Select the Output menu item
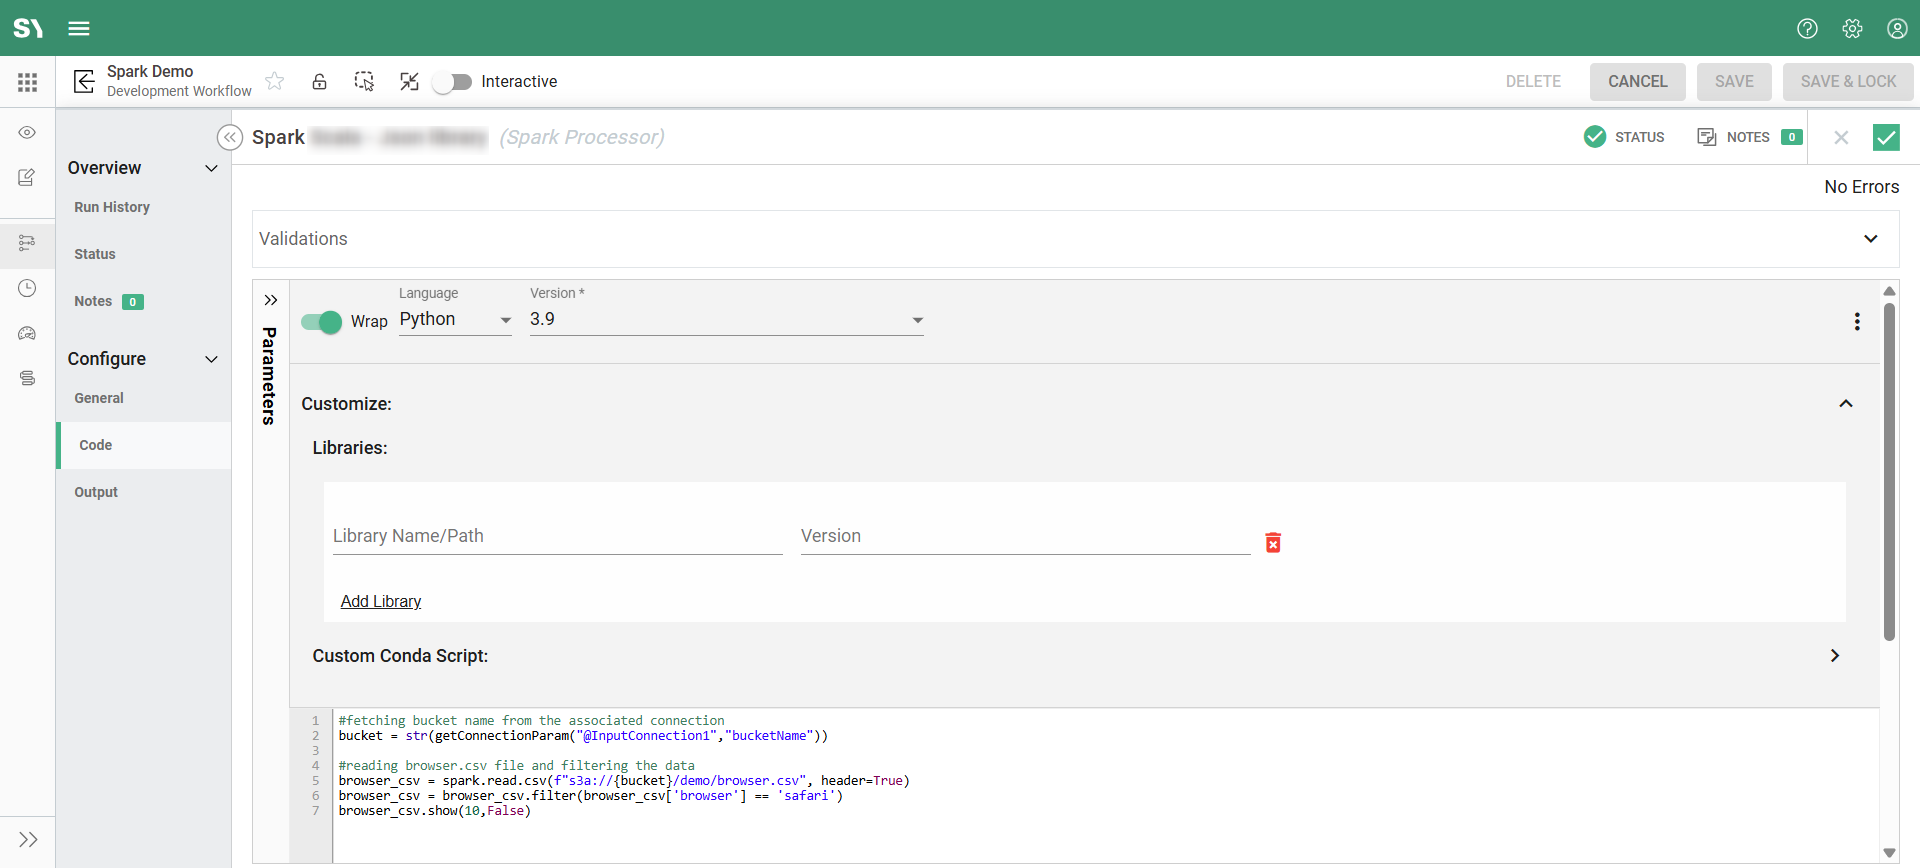The height and width of the screenshot is (868, 1920). 96,492
